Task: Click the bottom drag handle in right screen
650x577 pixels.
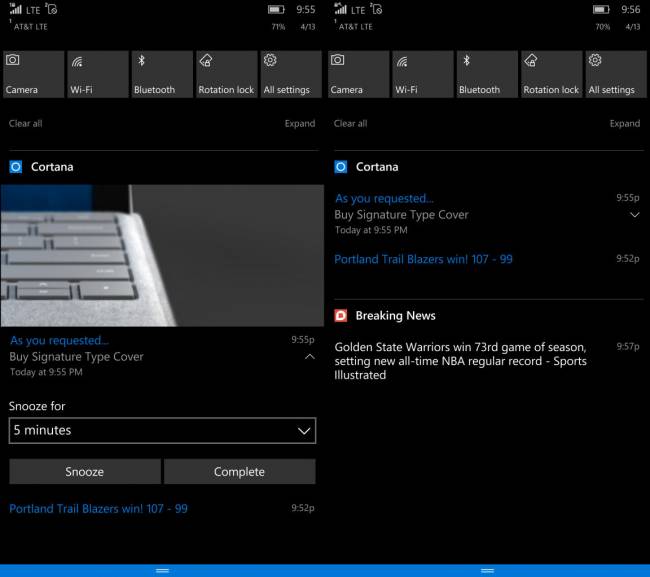Action: tap(487, 571)
